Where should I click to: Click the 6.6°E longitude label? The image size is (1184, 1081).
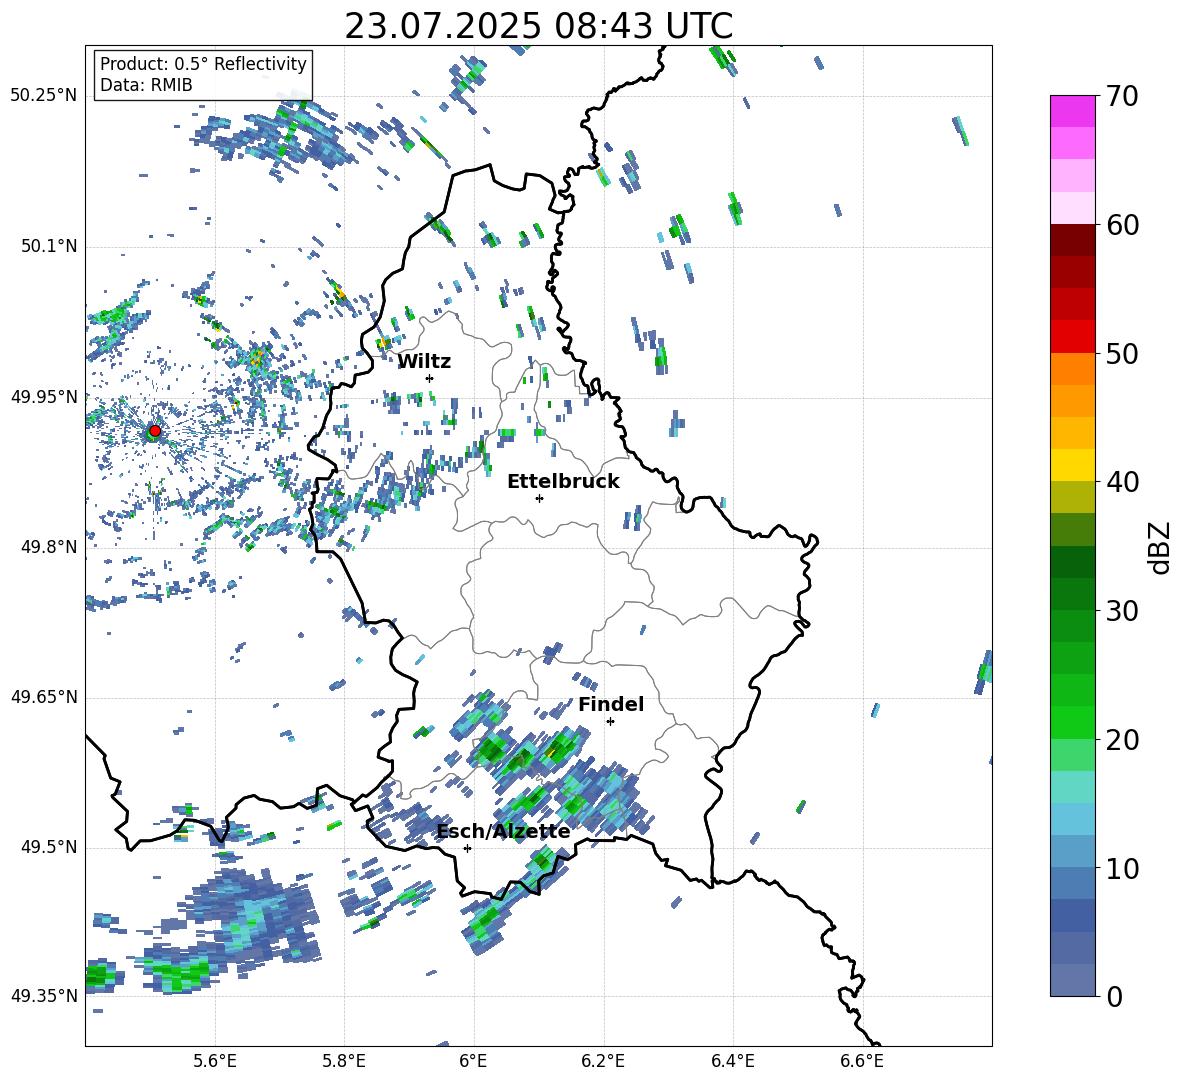(862, 1062)
